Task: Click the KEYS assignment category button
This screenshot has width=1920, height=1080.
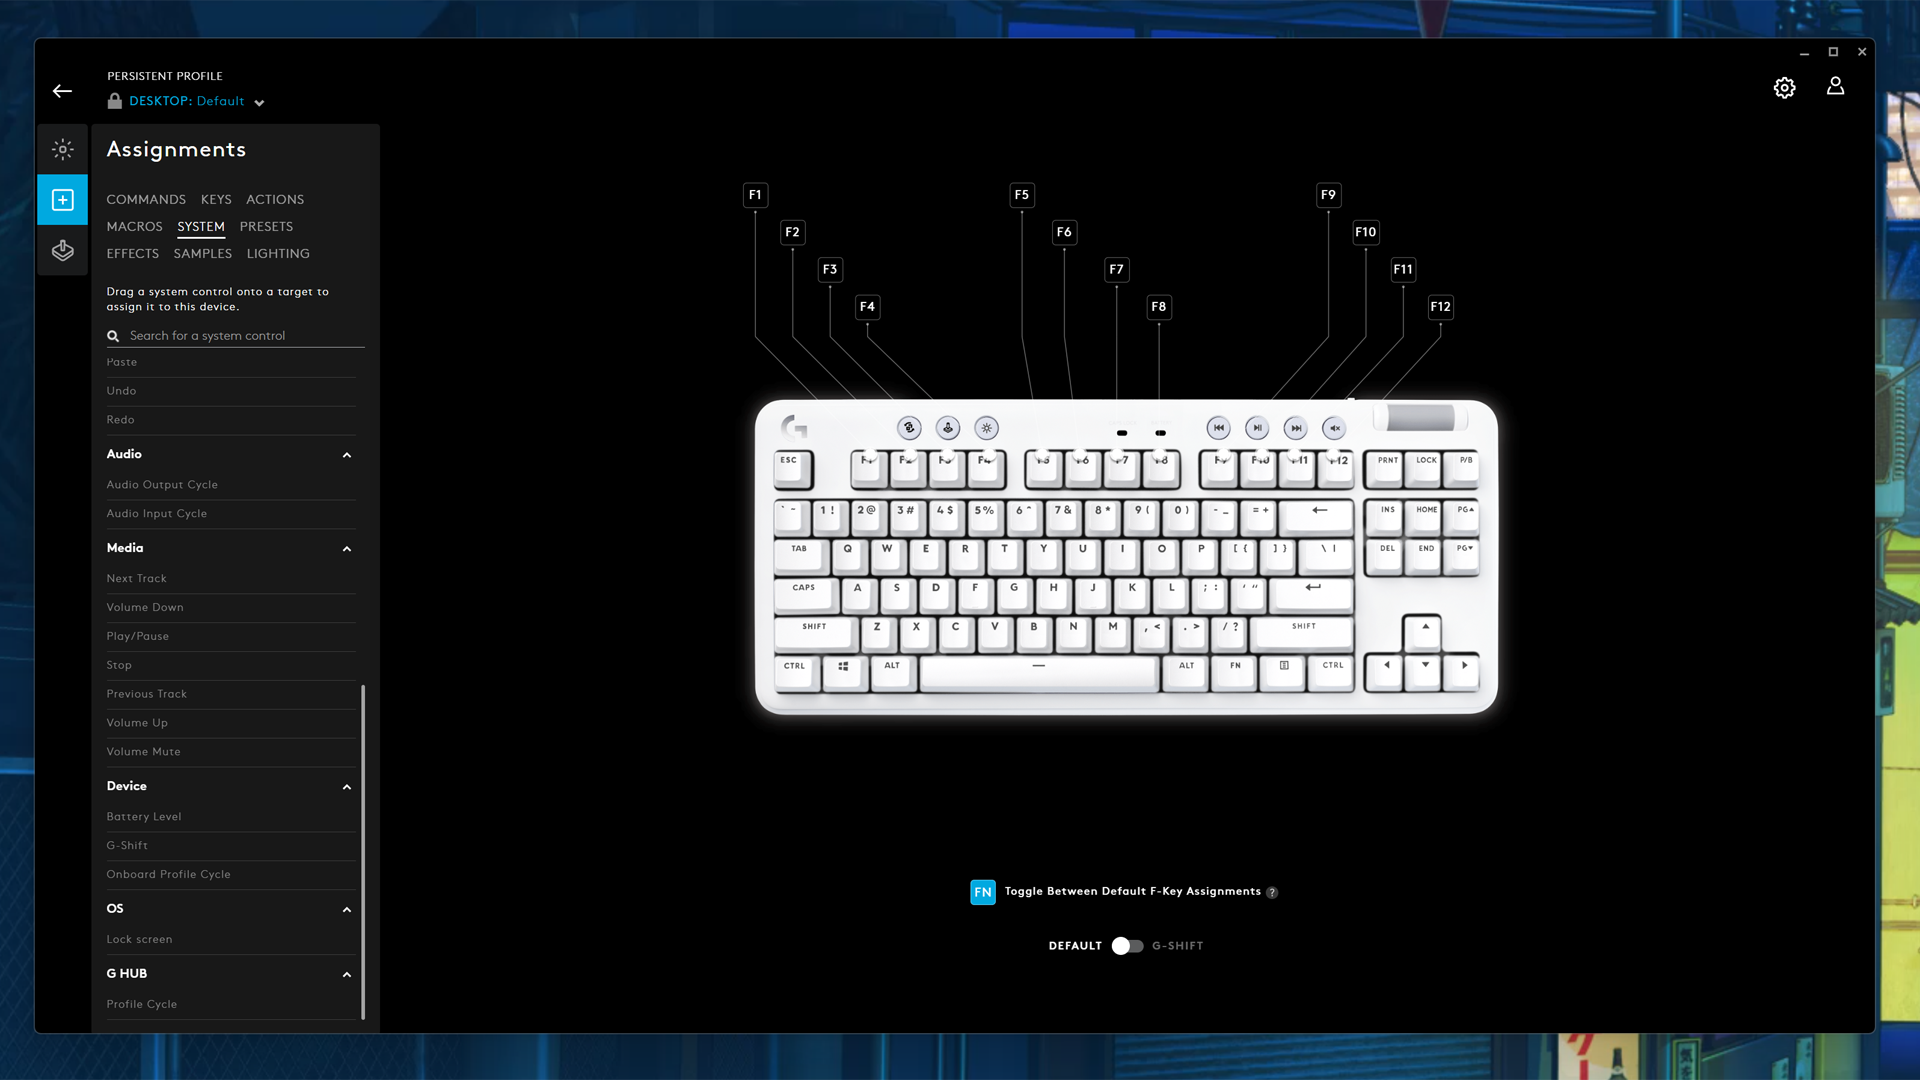Action: 215,199
